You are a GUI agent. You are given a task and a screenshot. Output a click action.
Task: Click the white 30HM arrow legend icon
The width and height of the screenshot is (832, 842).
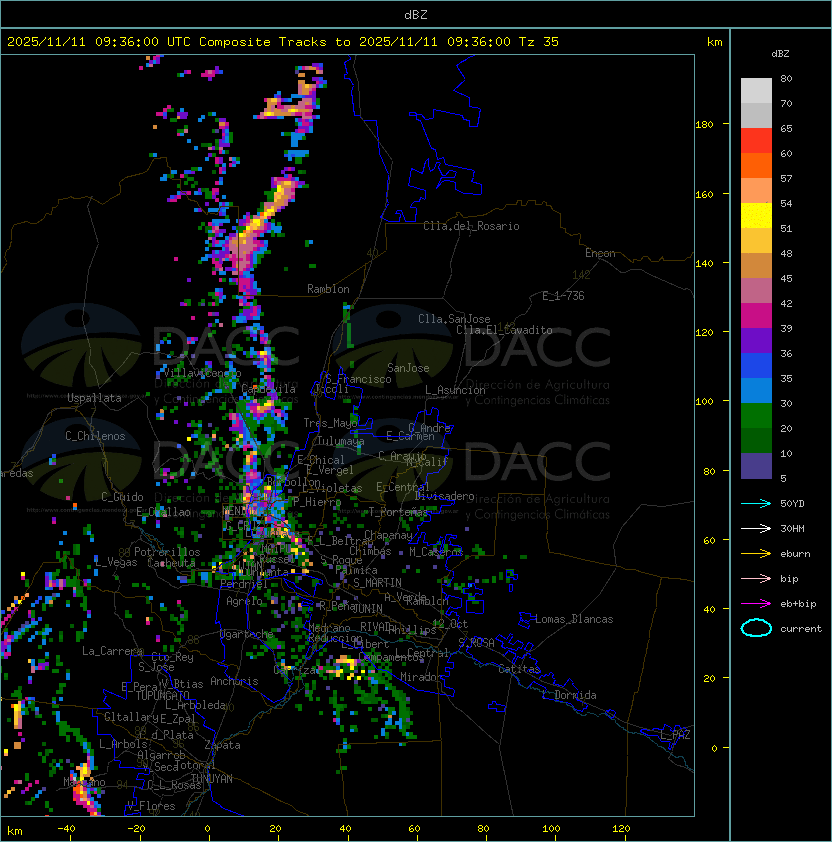pos(756,528)
